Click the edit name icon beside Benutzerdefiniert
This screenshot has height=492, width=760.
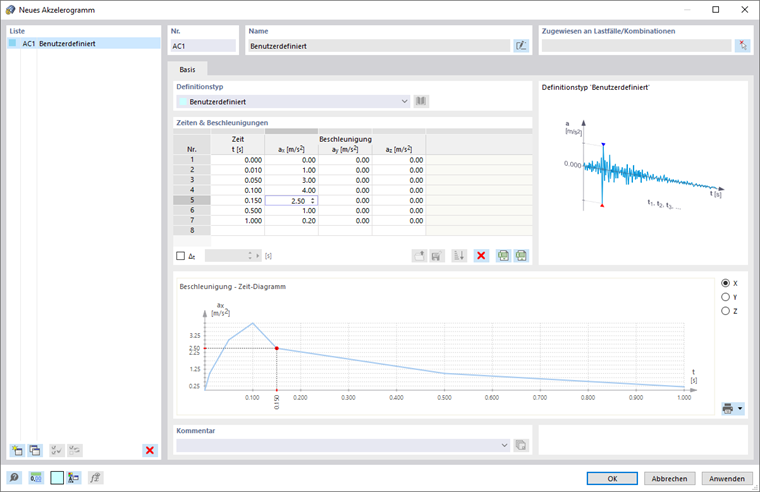521,46
